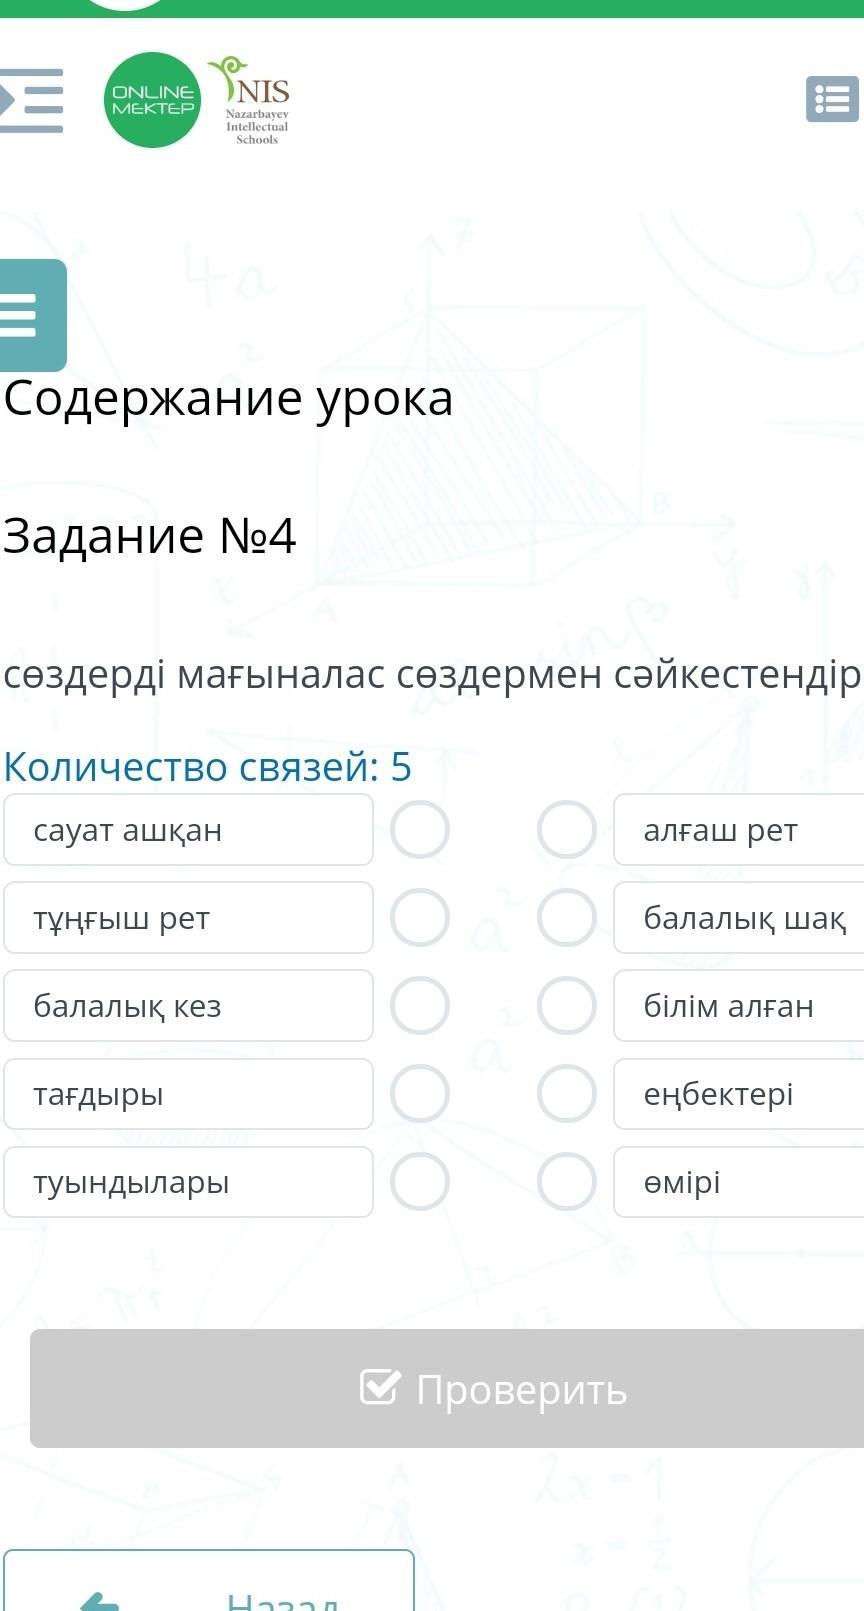Go back with the Назад button

pyautogui.click(x=208, y=1585)
